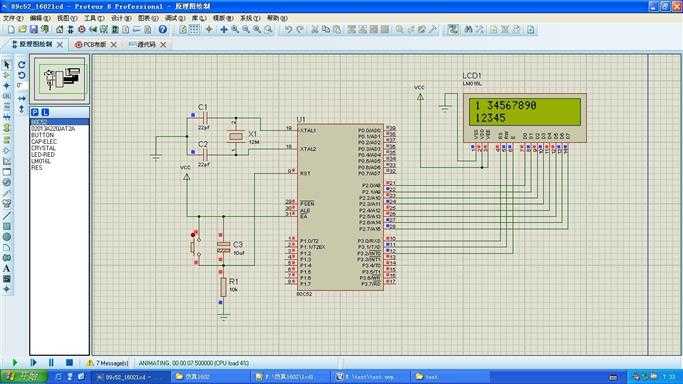This screenshot has height=384, width=683.
Task: Select the Junction dot tool
Action: click(x=7, y=86)
